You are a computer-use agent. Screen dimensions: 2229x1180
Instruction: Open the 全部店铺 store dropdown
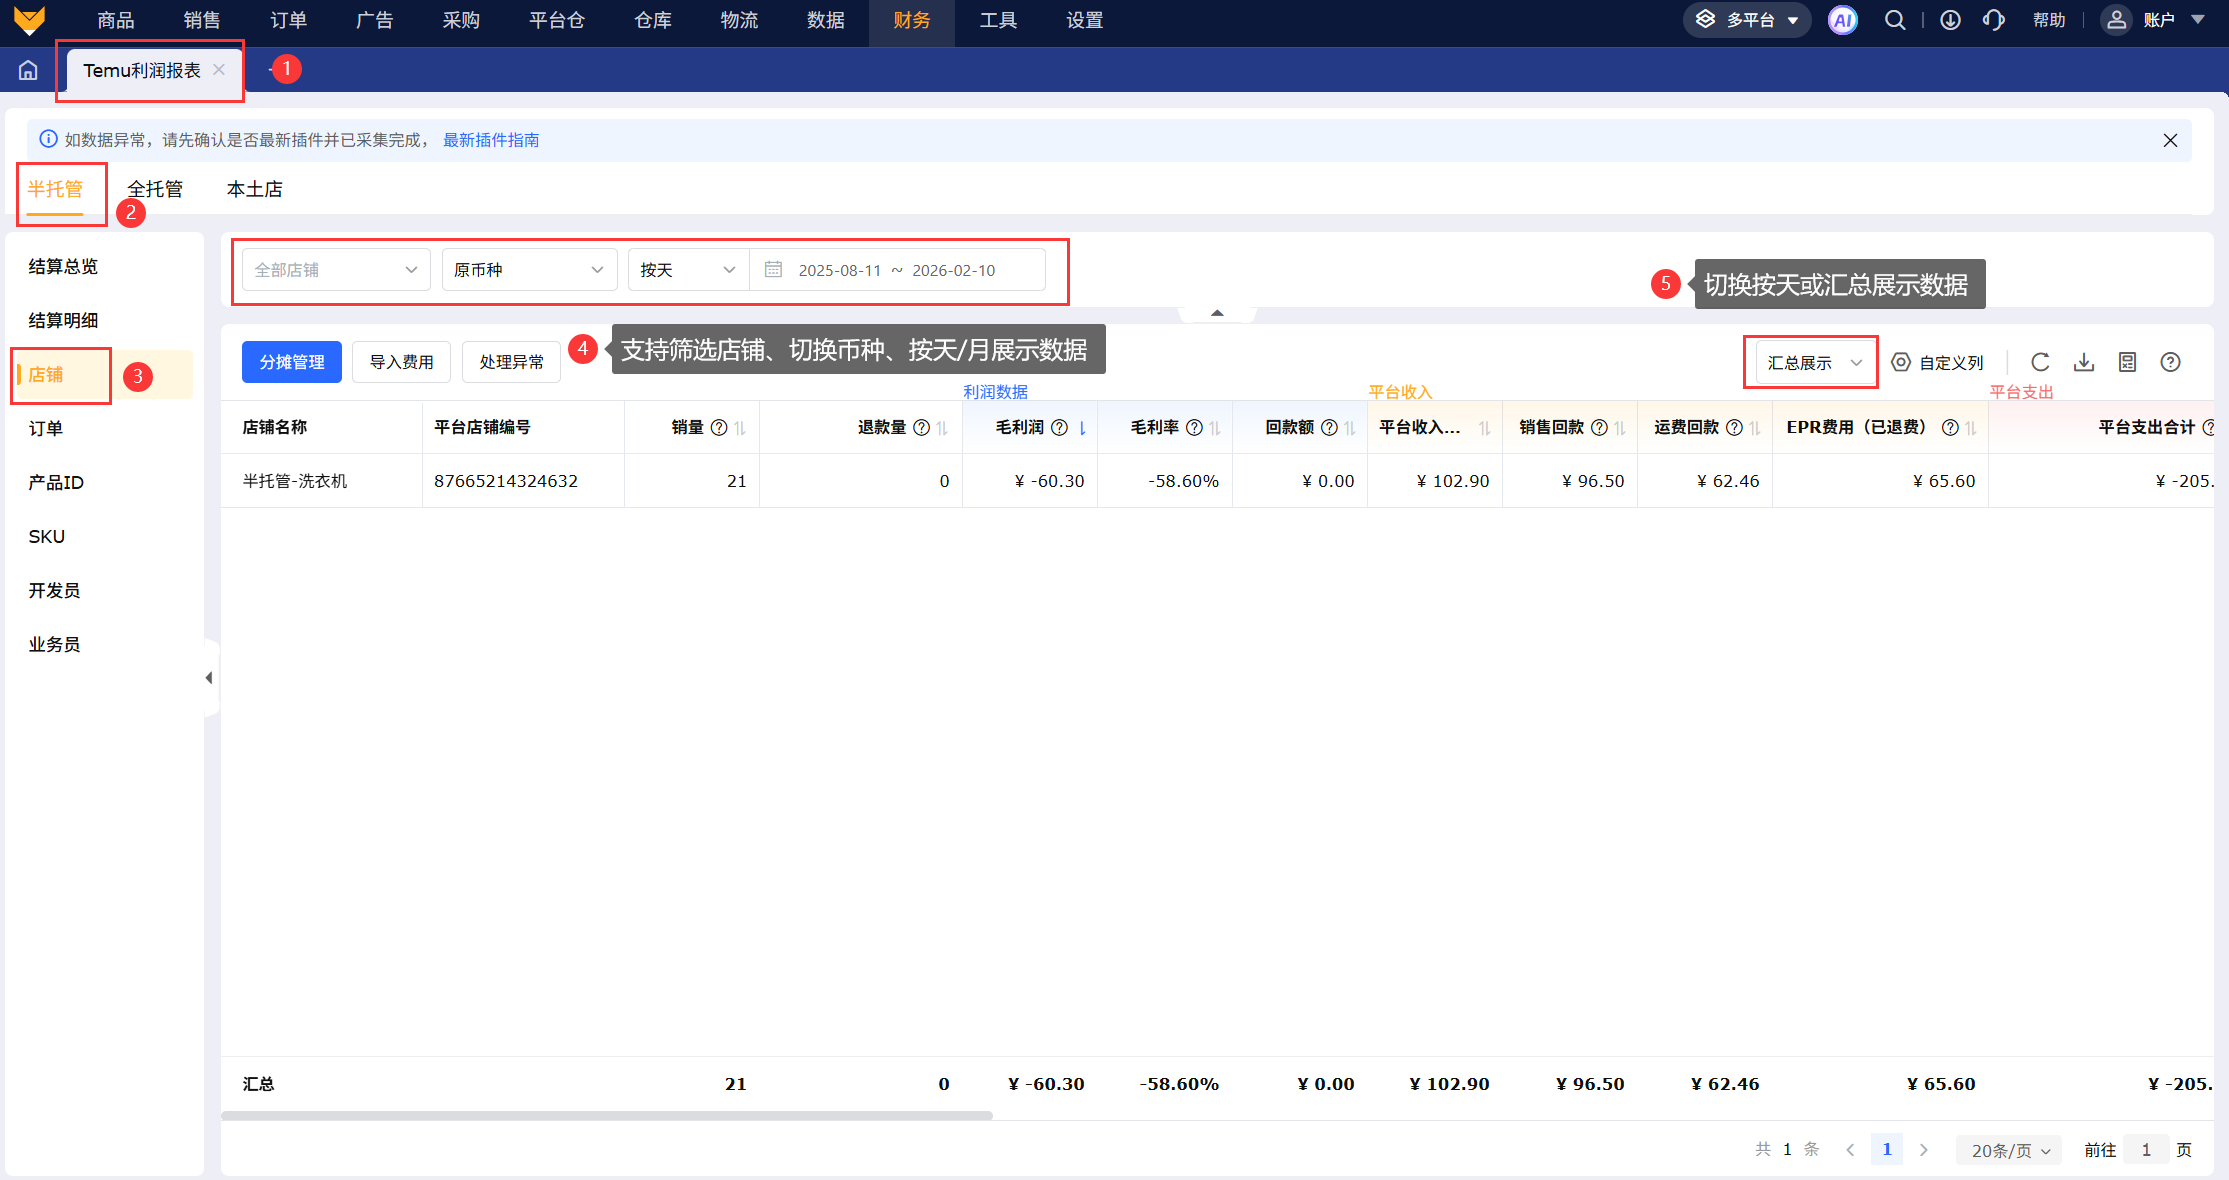click(x=335, y=270)
